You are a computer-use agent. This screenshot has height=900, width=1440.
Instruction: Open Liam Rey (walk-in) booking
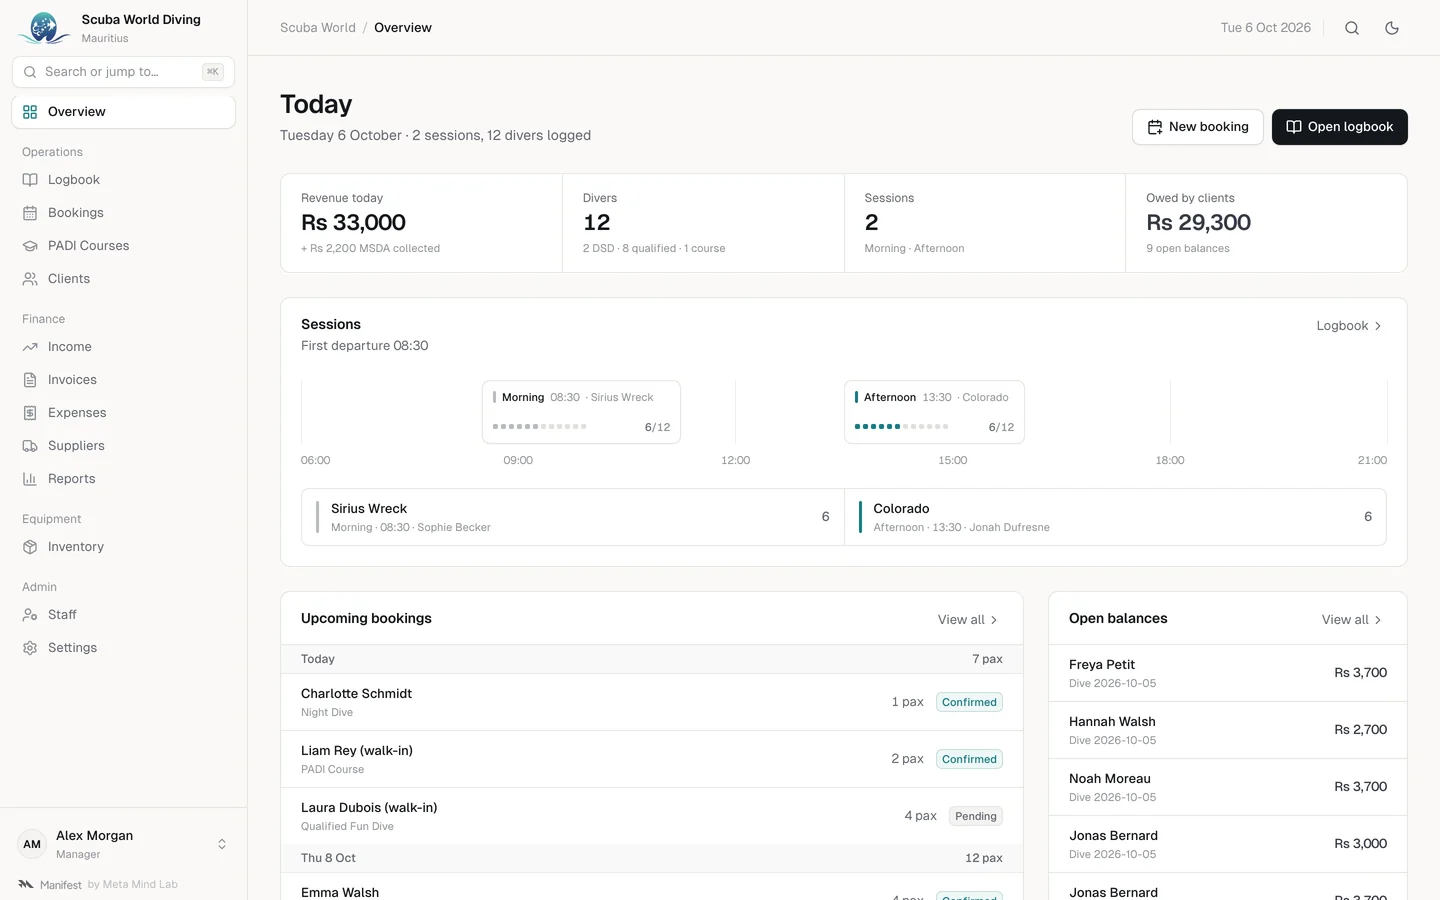(x=652, y=759)
